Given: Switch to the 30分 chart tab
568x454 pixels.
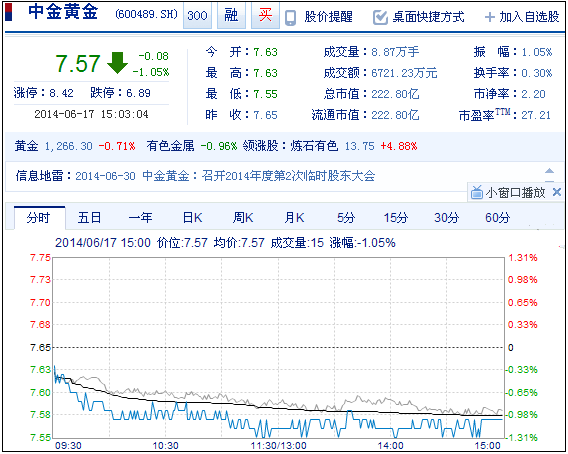Looking at the screenshot, I should point(447,218).
